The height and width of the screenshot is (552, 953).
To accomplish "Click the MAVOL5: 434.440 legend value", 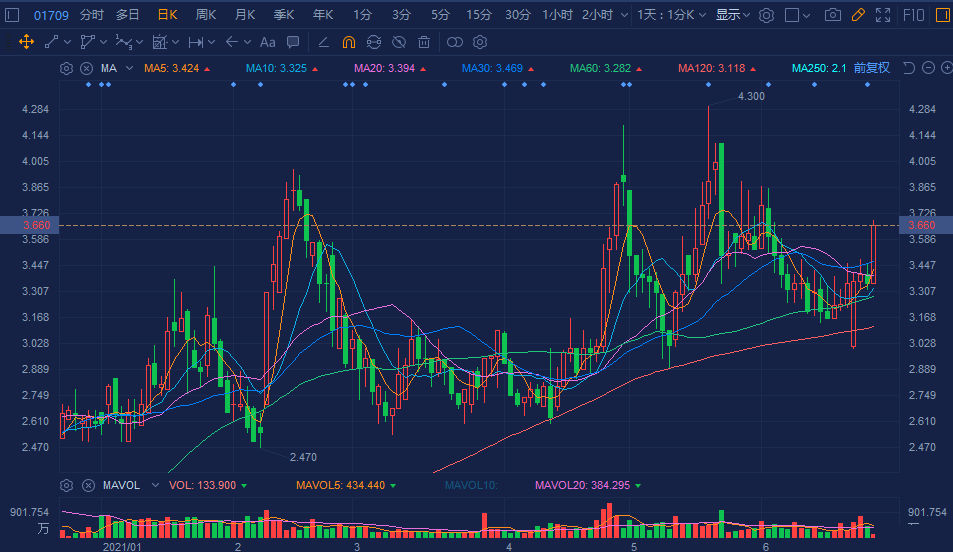I will click(340, 485).
